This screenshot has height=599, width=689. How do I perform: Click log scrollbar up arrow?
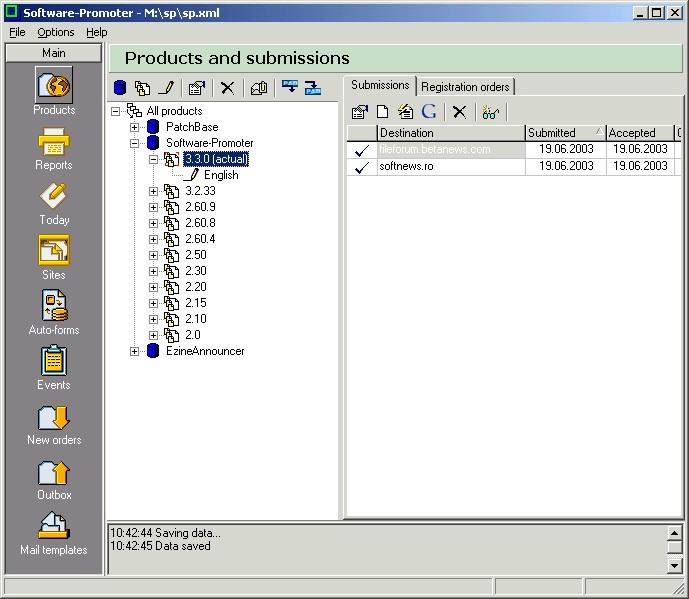tap(674, 534)
